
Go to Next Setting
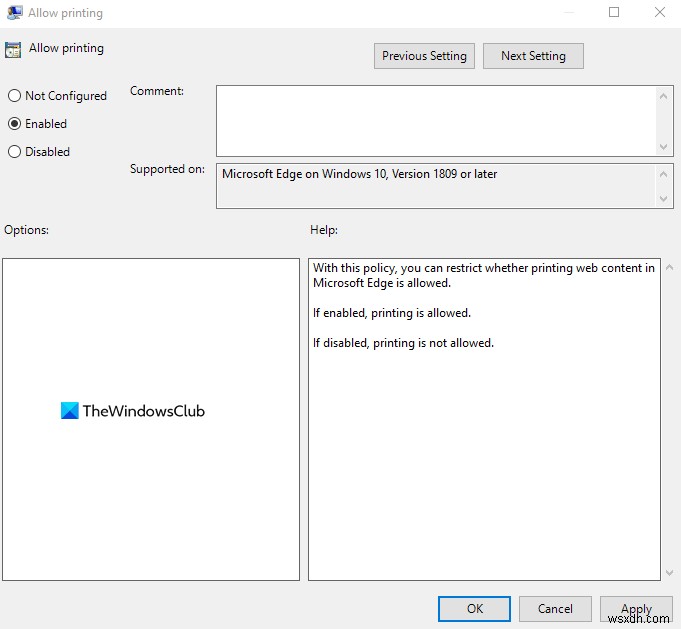click(533, 56)
